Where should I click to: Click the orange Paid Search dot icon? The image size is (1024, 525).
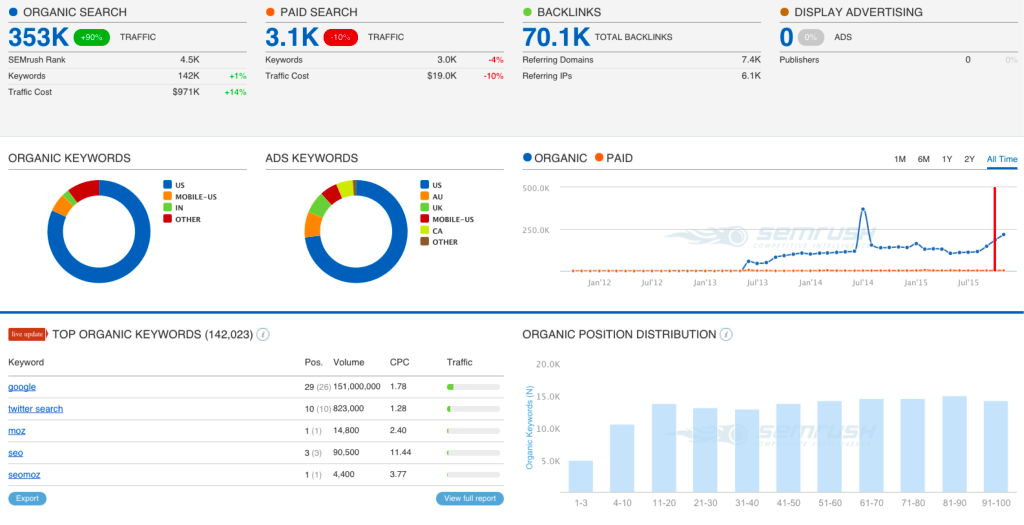[270, 12]
